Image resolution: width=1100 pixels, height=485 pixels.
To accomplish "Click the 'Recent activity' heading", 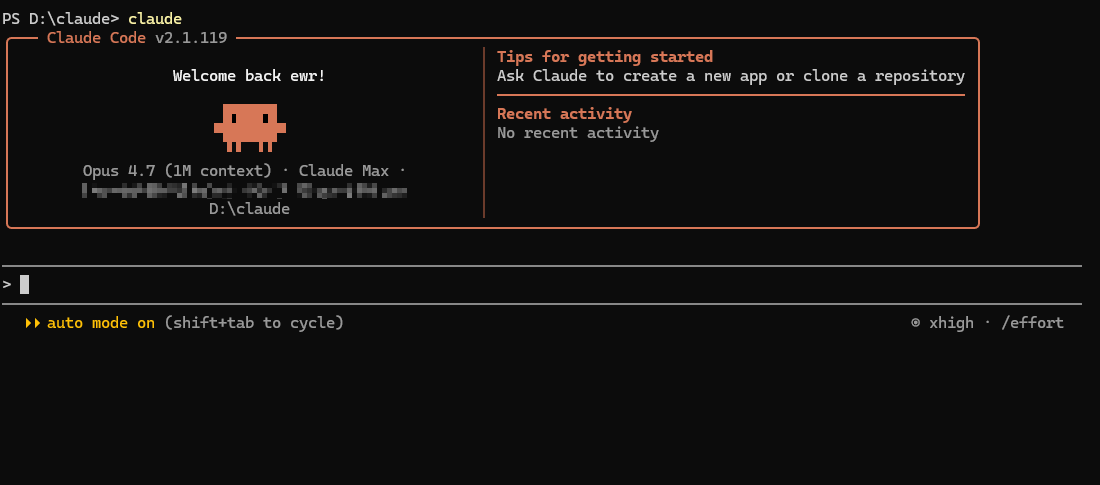I will pyautogui.click(x=564, y=114).
